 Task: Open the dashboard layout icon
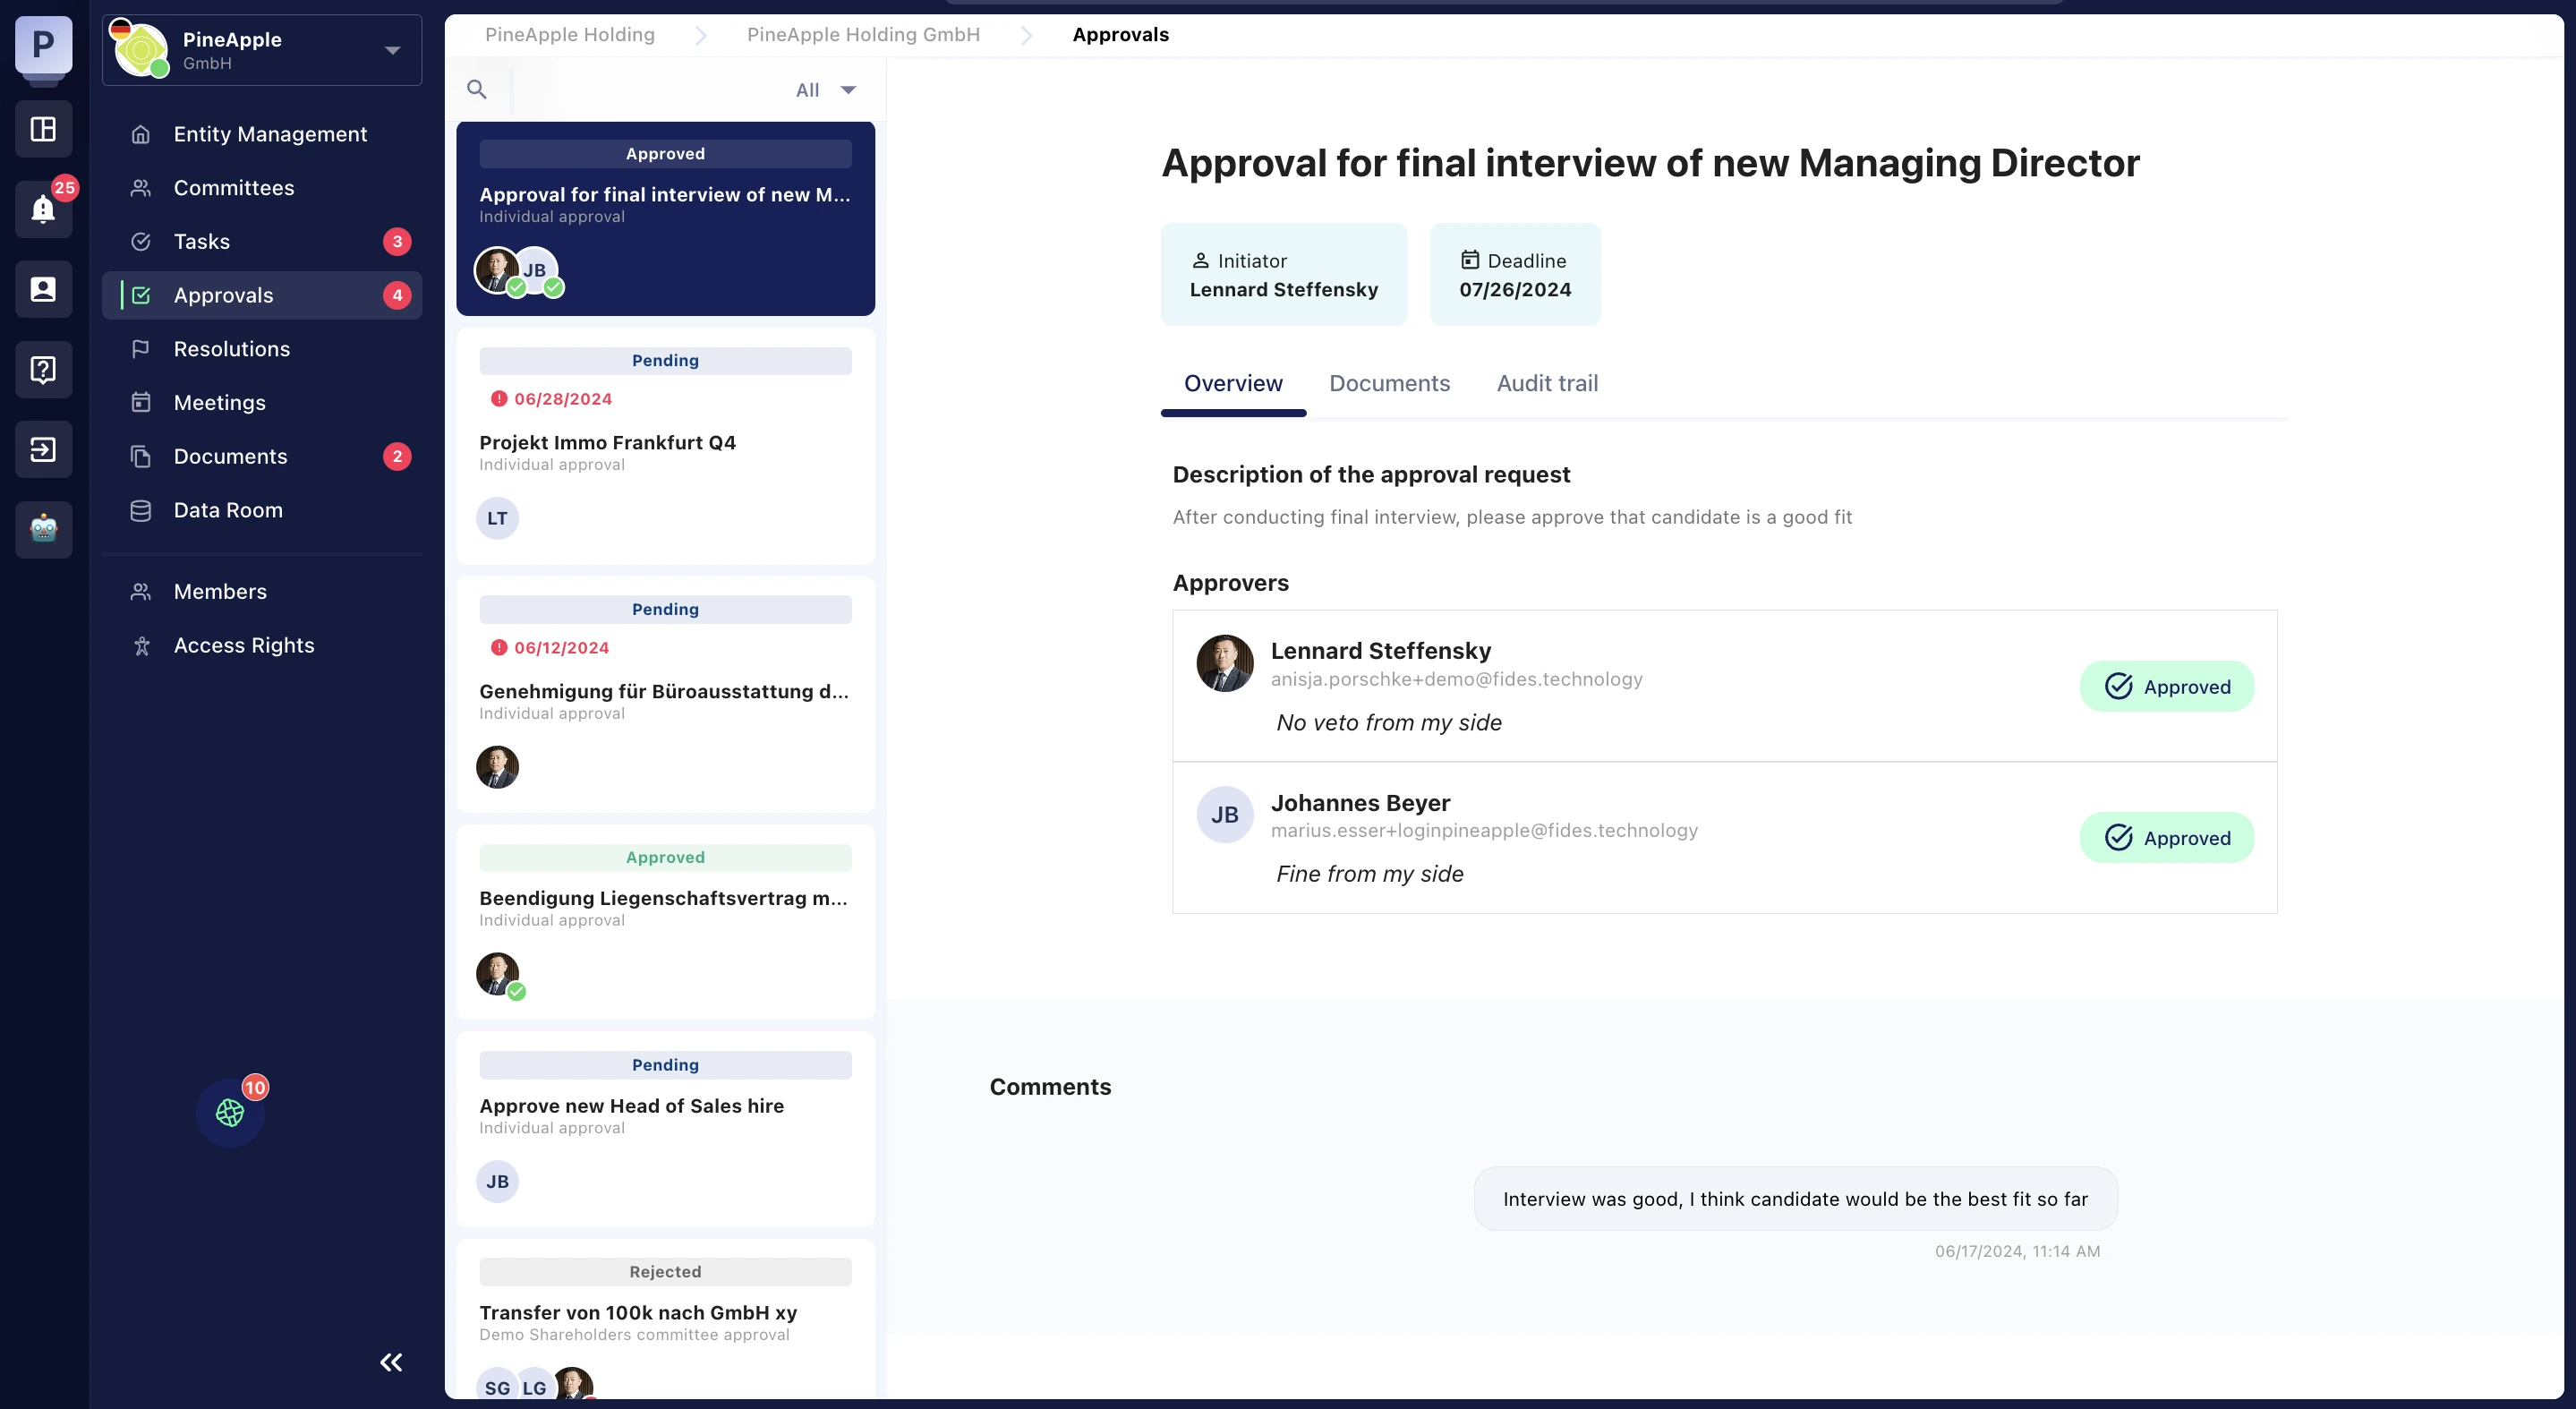(x=43, y=129)
